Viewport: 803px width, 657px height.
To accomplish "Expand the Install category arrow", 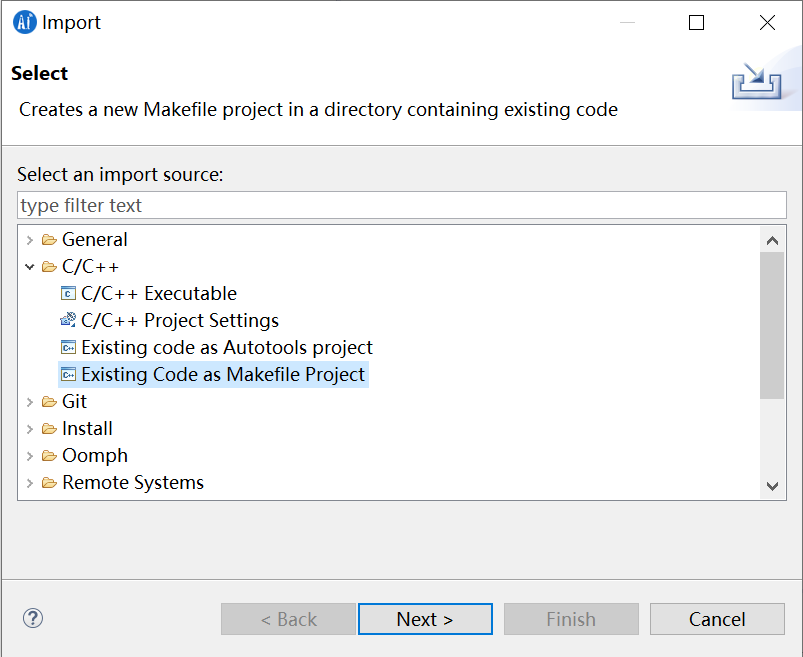I will coord(30,429).
